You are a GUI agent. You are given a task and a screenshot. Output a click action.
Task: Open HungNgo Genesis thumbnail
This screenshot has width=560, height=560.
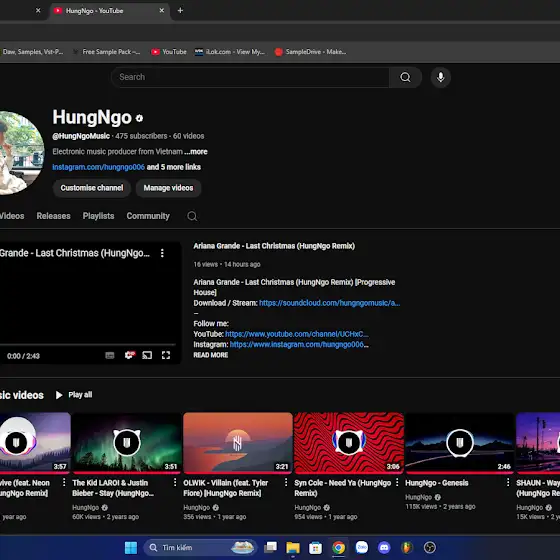pos(460,443)
